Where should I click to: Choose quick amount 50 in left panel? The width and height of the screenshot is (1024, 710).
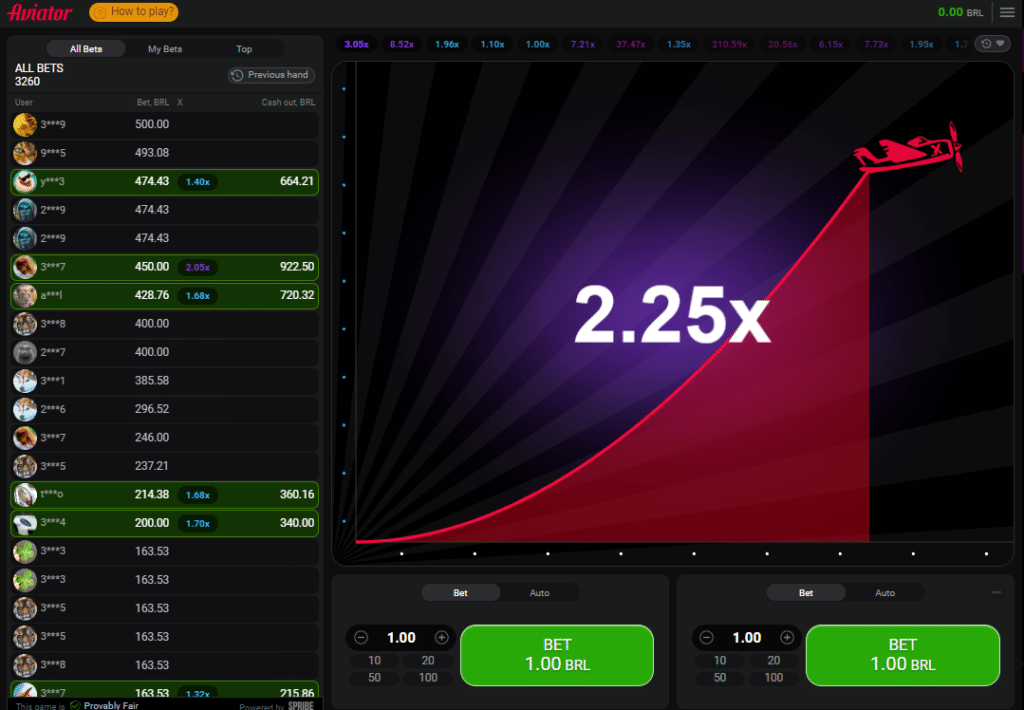coord(374,678)
